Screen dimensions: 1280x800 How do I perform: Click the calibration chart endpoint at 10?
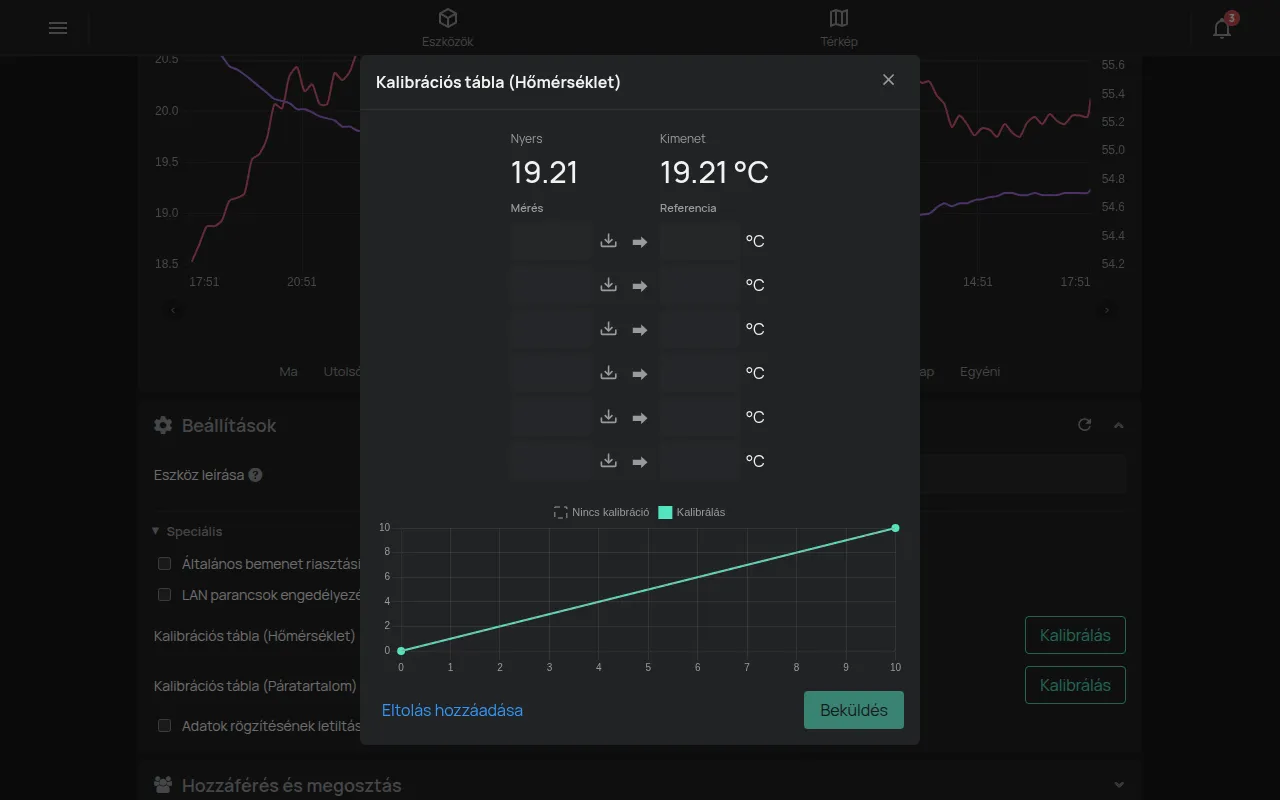pyautogui.click(x=895, y=528)
